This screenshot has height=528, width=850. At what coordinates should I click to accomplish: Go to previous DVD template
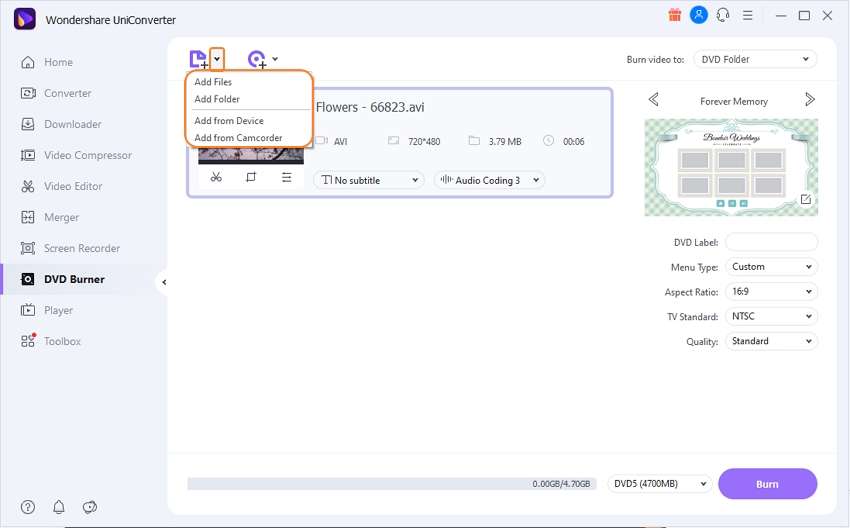(x=654, y=100)
